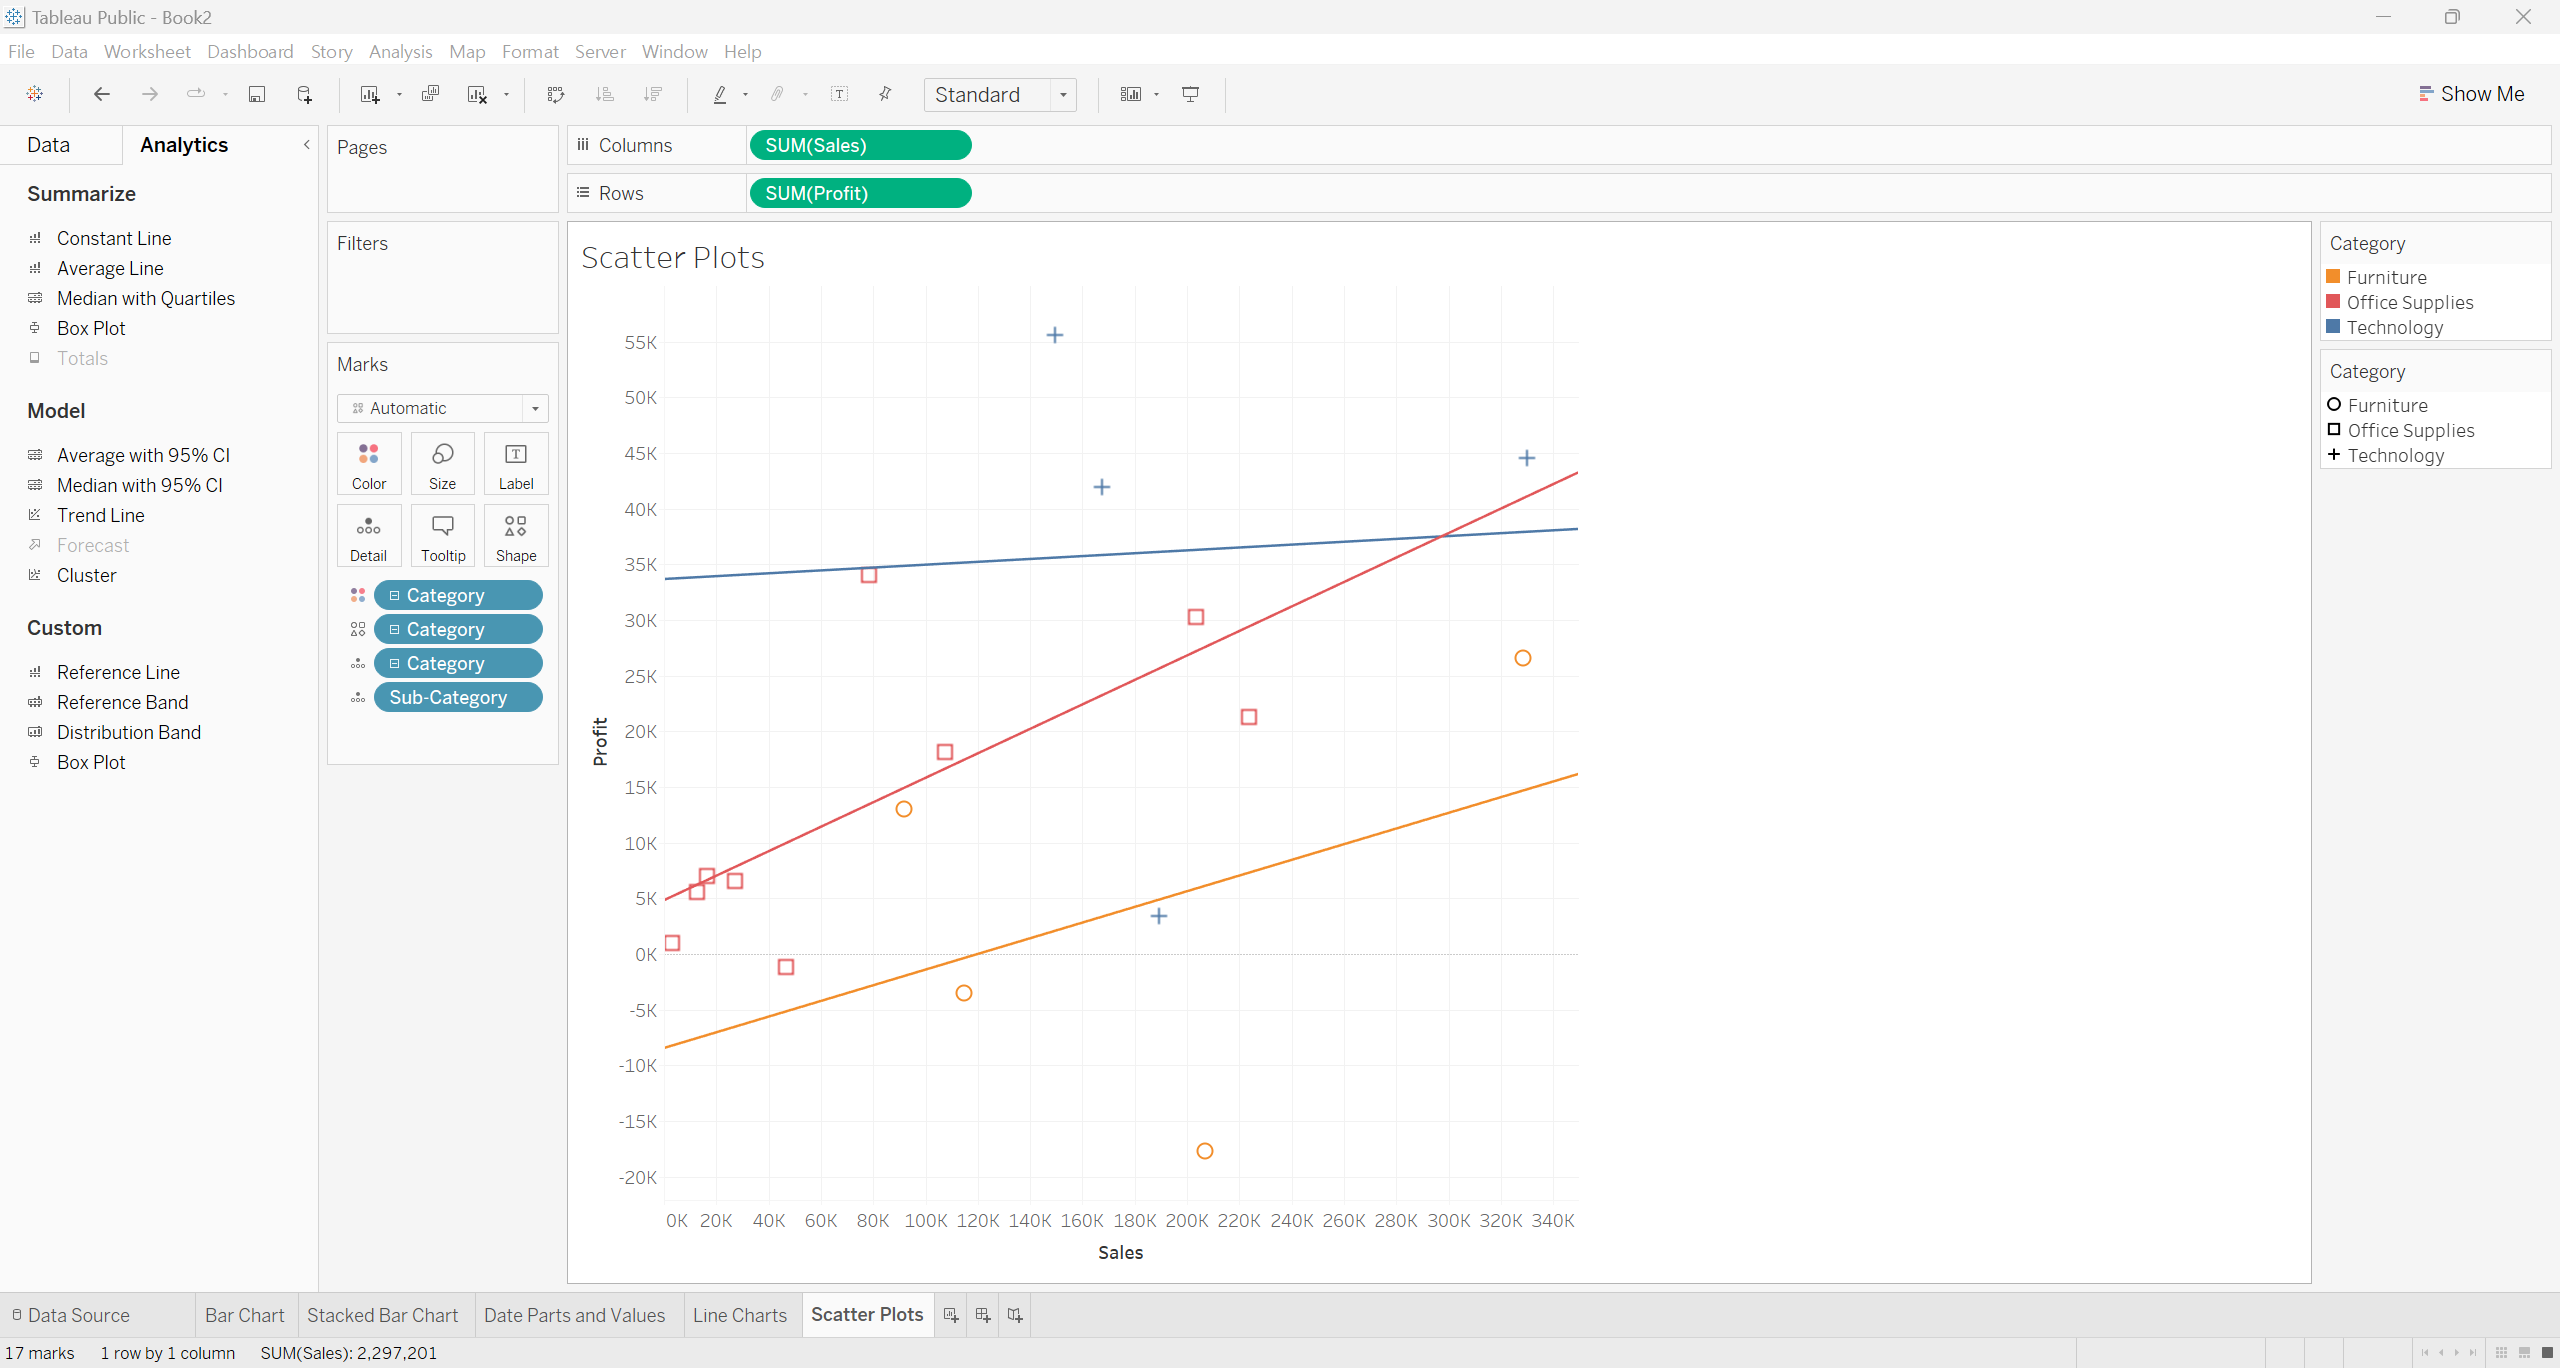The height and width of the screenshot is (1368, 2560).
Task: Click the new data source icon
Action: 305,94
